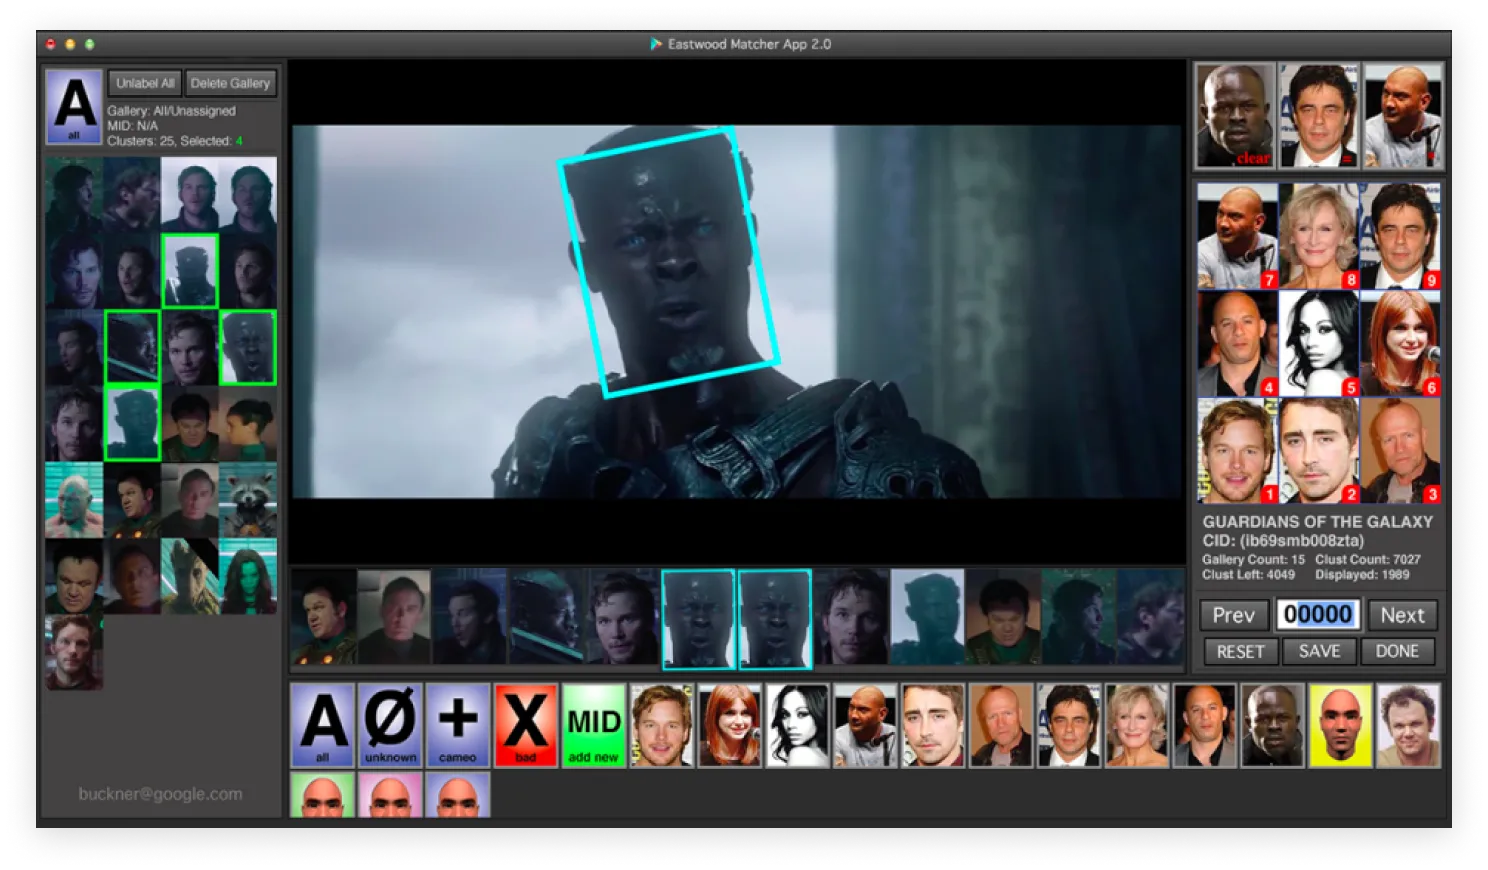The width and height of the screenshot is (1488, 870).
Task: Click the SAVE button
Action: pyautogui.click(x=1319, y=651)
